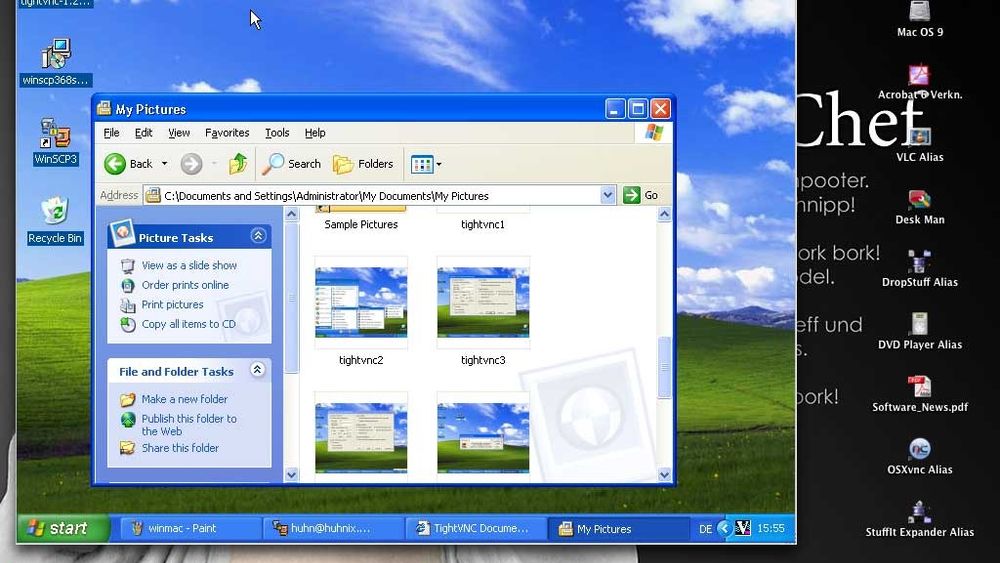Open the Address bar dropdown
Image resolution: width=1000 pixels, height=563 pixels.
point(608,195)
